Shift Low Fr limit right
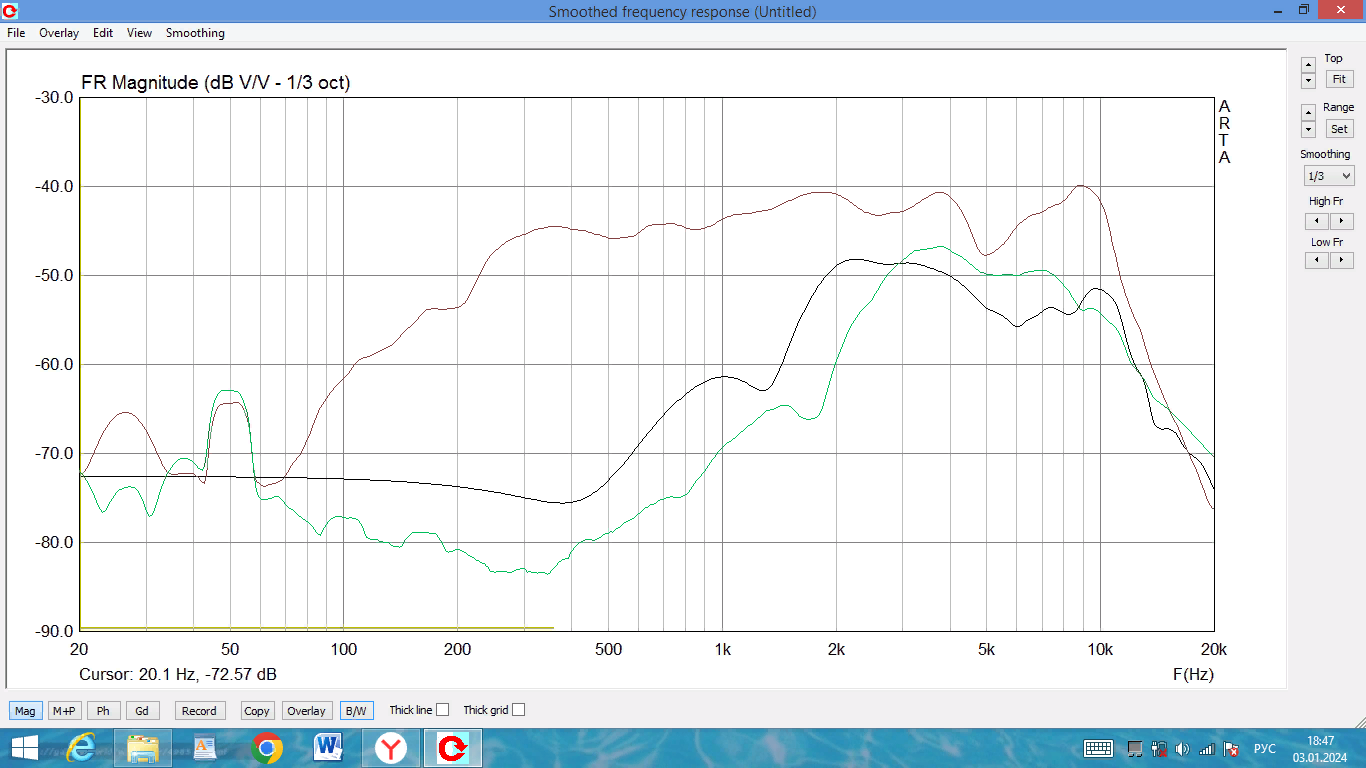 point(1341,260)
